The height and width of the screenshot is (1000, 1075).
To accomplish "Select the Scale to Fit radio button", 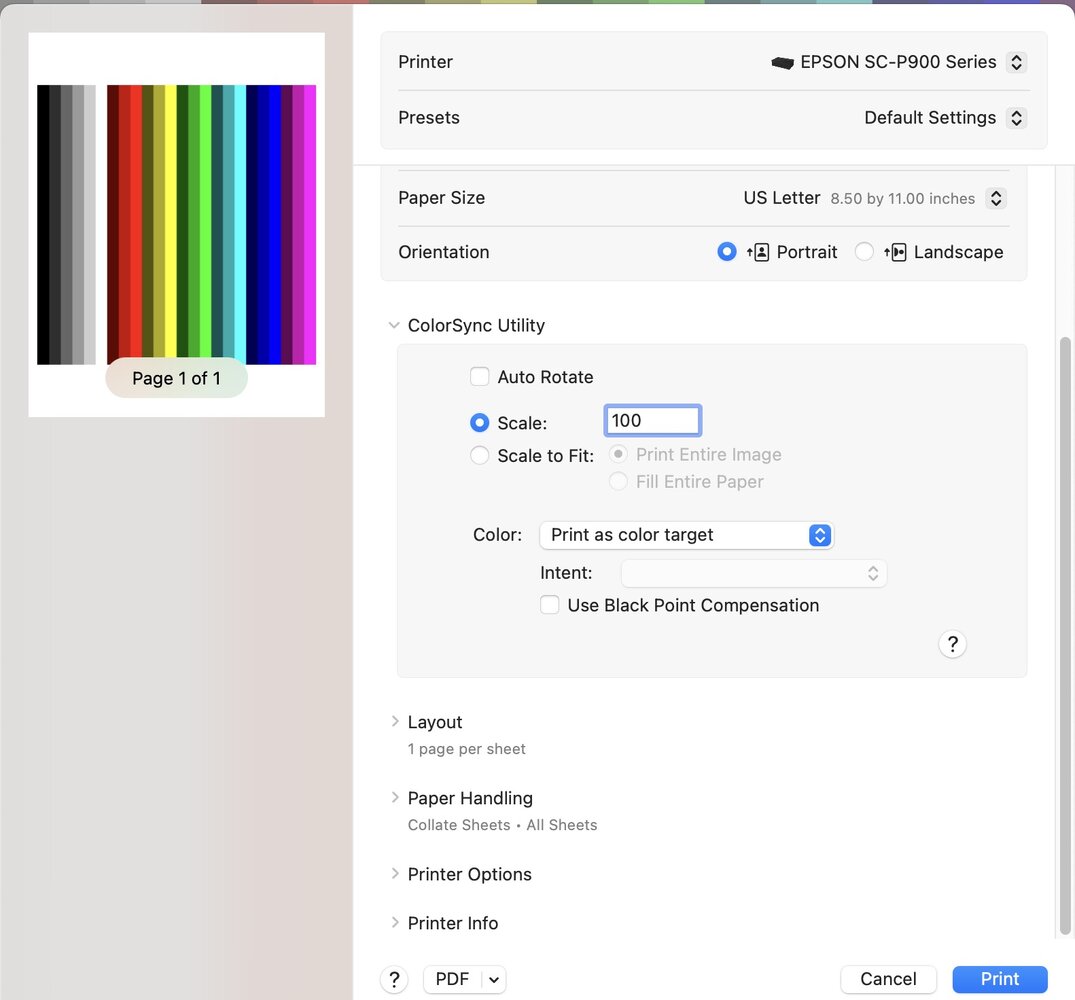I will (x=480, y=455).
